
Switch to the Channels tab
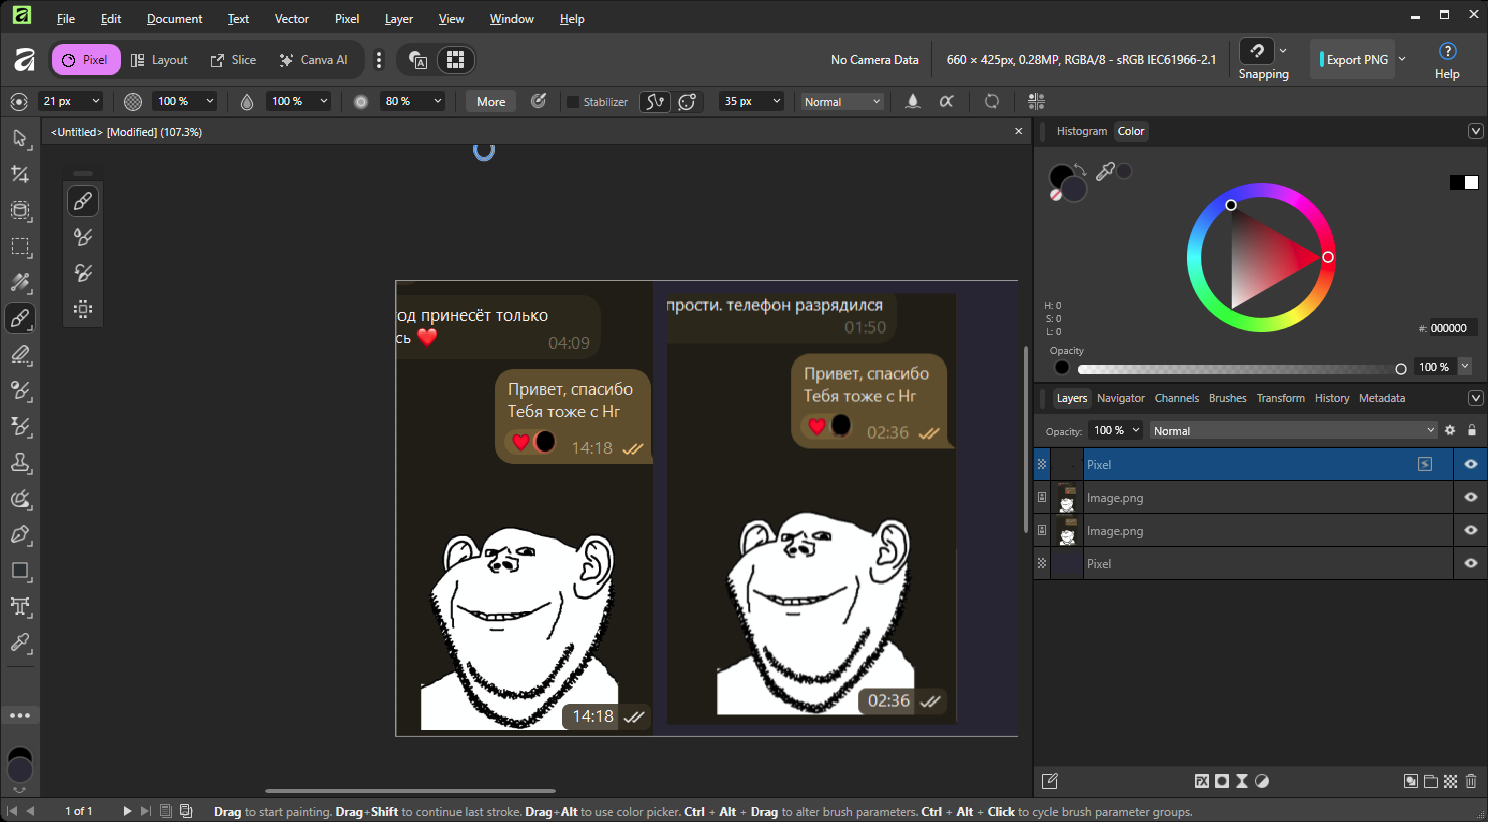[1176, 398]
